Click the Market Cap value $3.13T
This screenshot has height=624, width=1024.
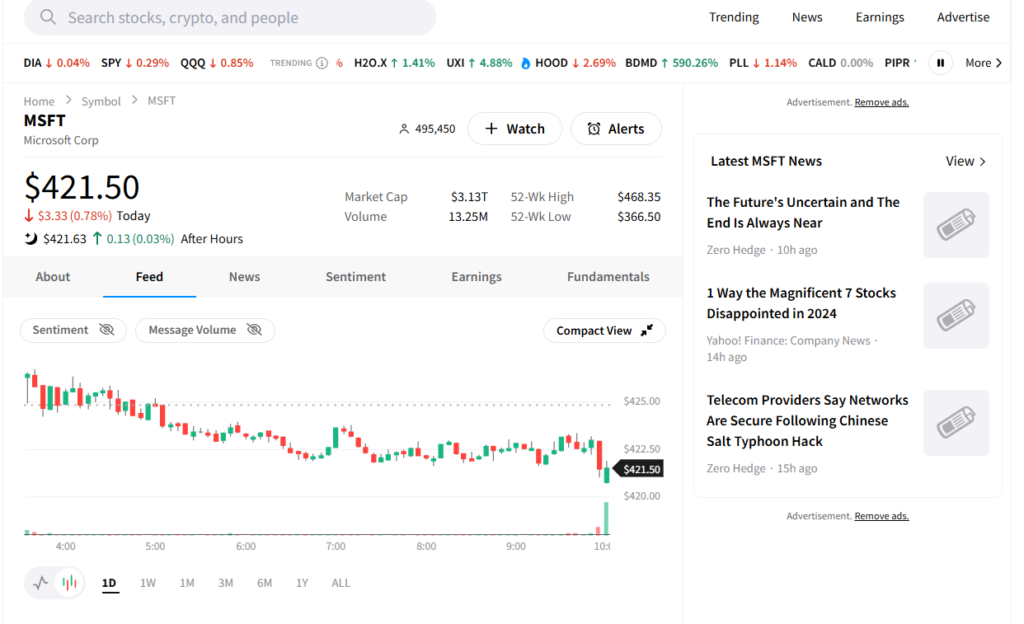pyautogui.click(x=469, y=196)
